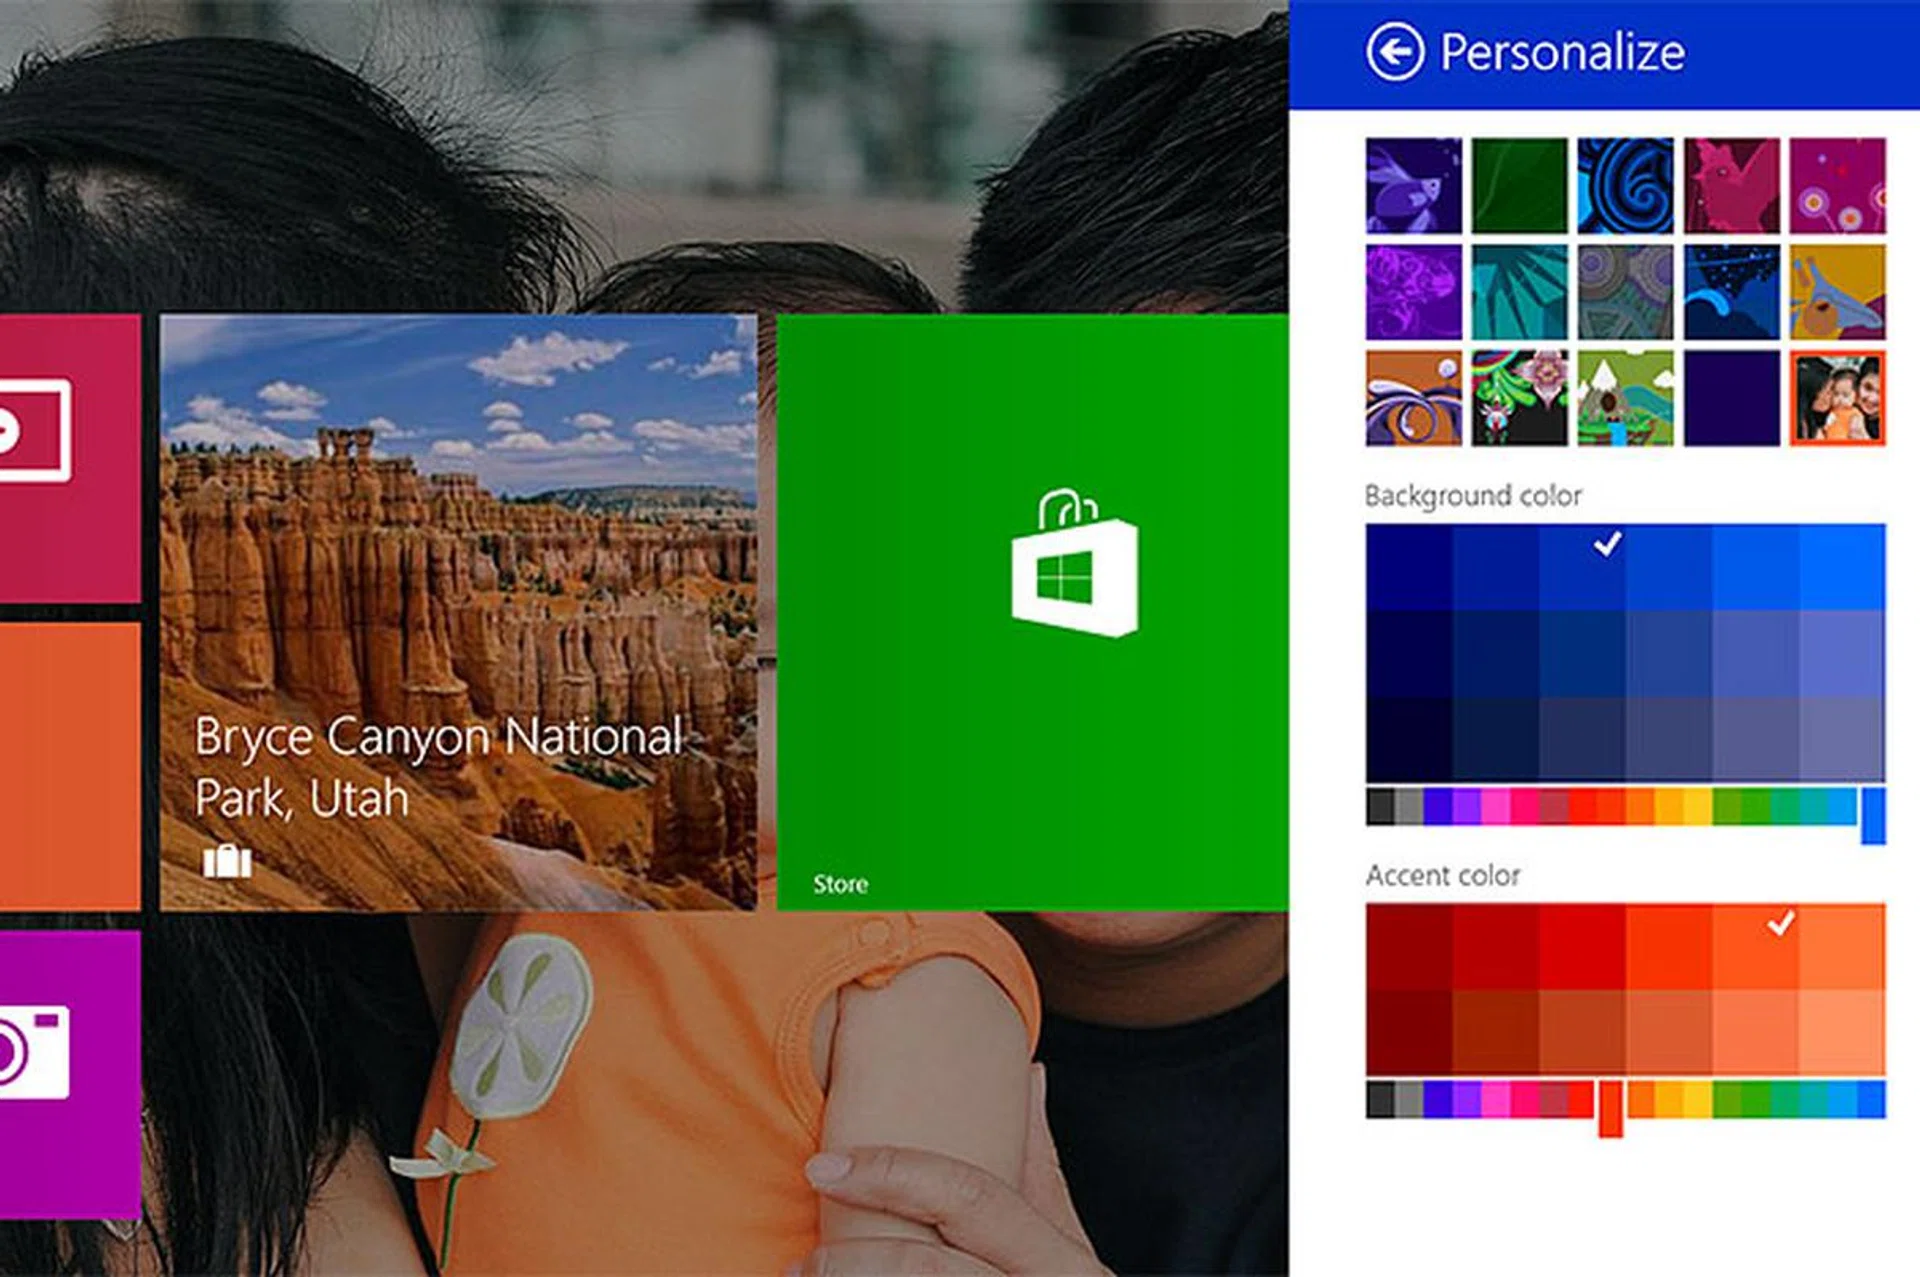Screen dimensions: 1920x1277
Task: Select checked blue background color swatch
Action: (x=1582, y=567)
